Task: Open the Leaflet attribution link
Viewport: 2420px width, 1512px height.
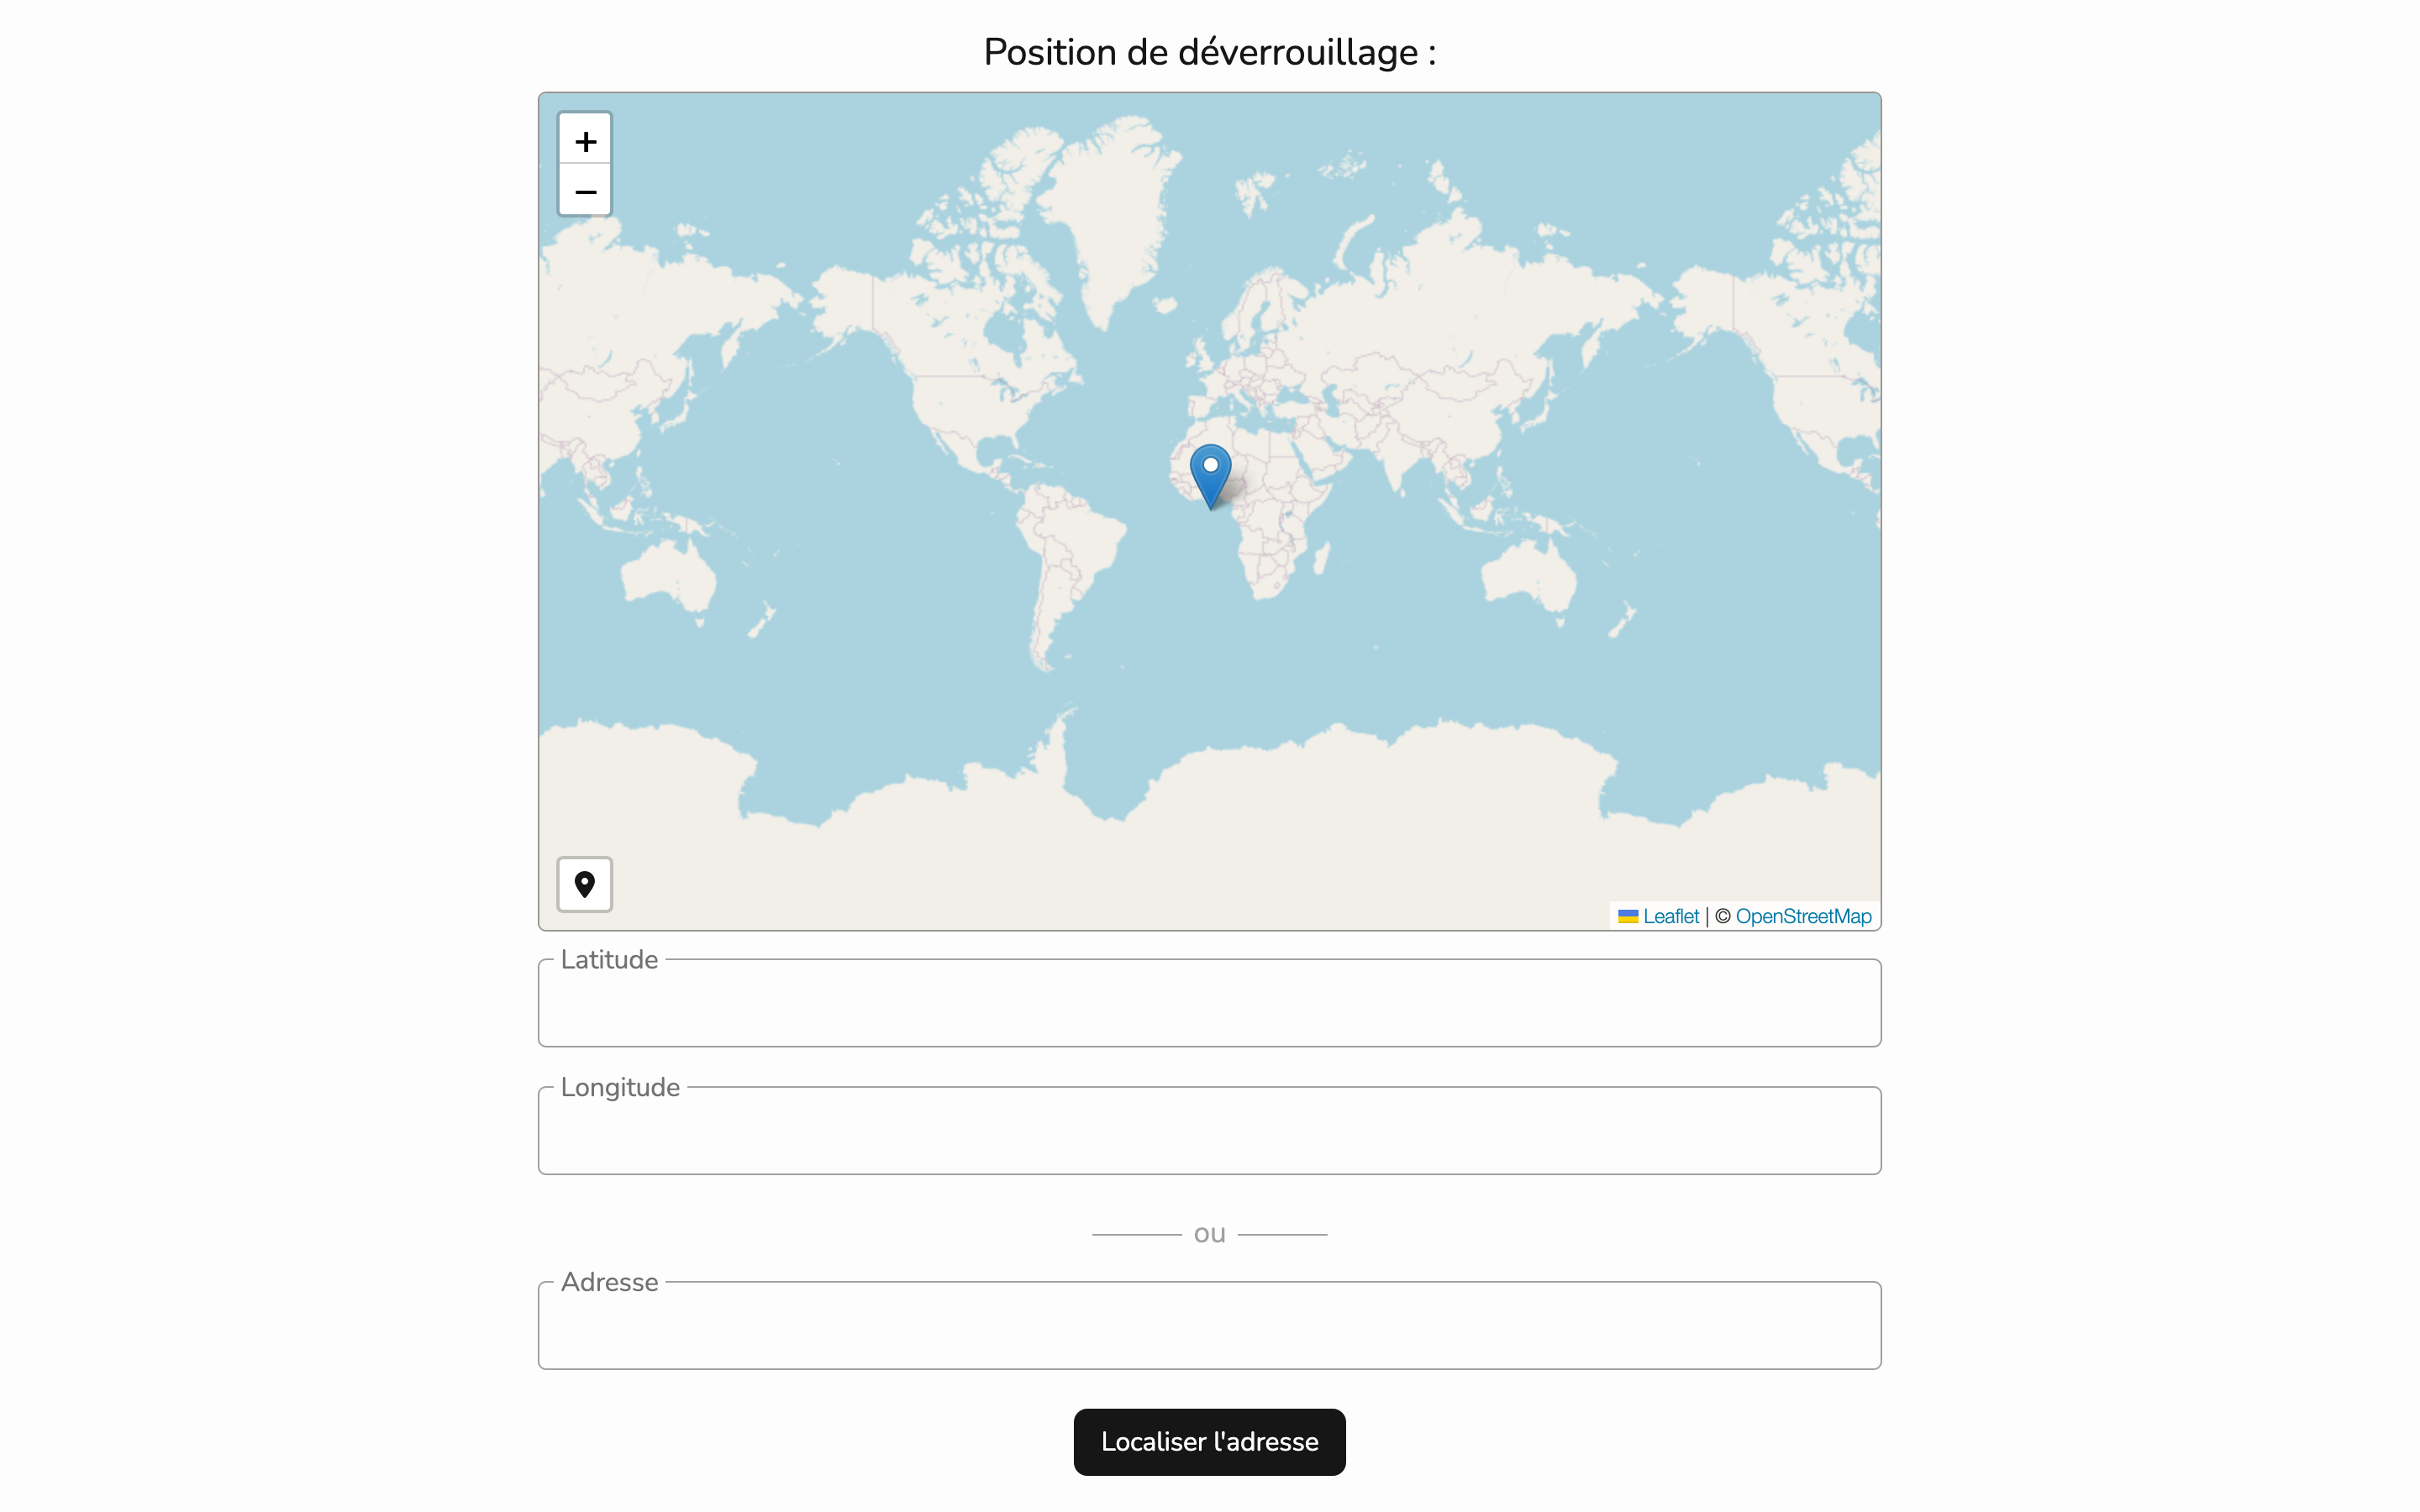Action: click(1659, 916)
